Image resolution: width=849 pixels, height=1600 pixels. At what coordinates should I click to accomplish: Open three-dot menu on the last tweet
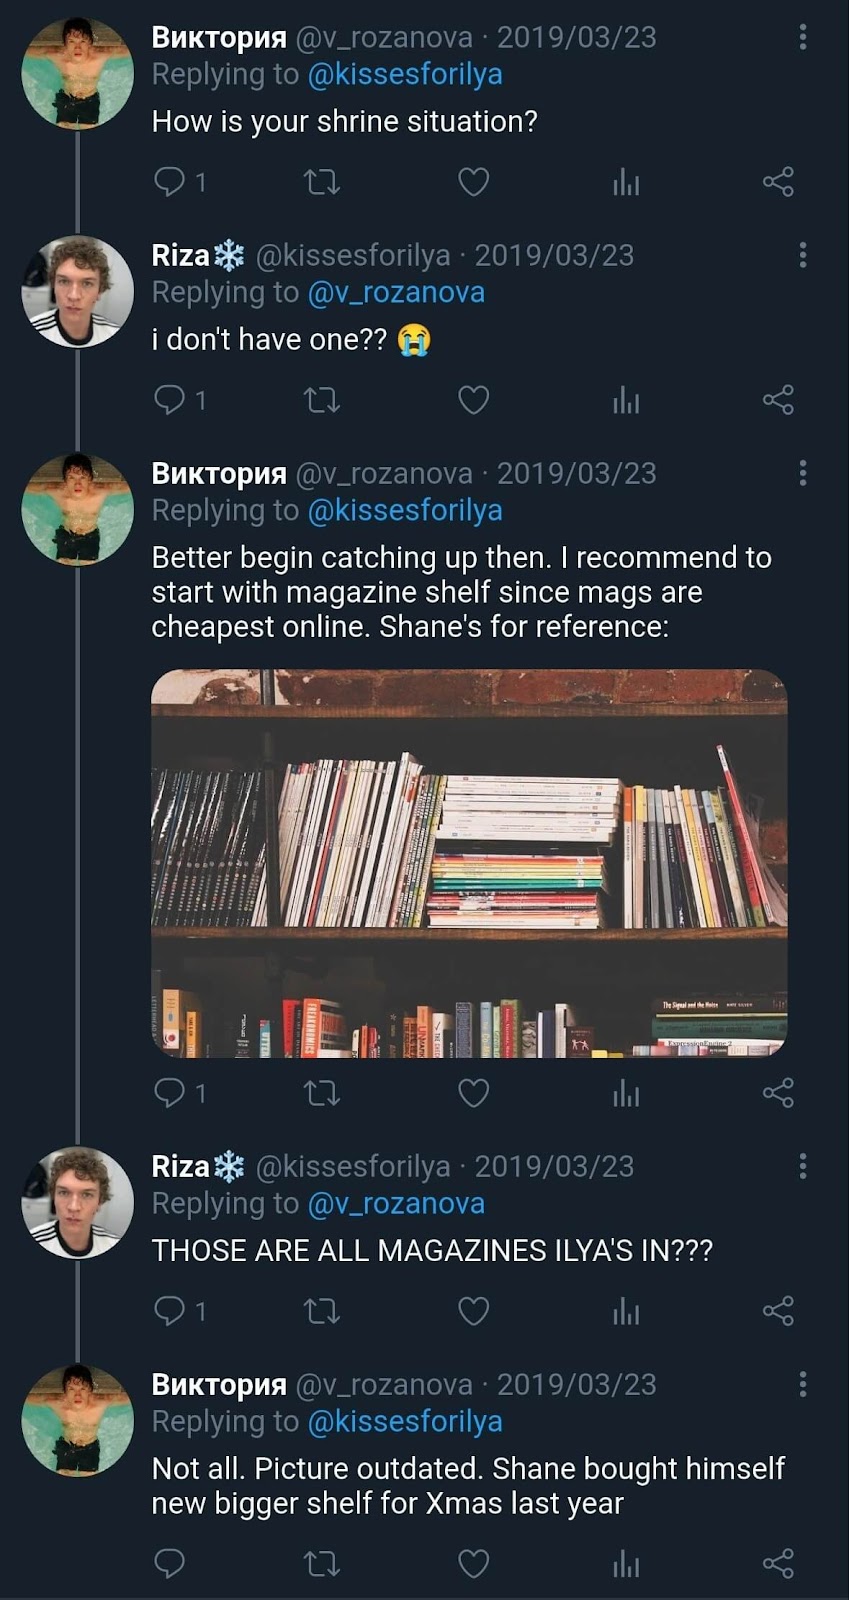(x=802, y=1384)
